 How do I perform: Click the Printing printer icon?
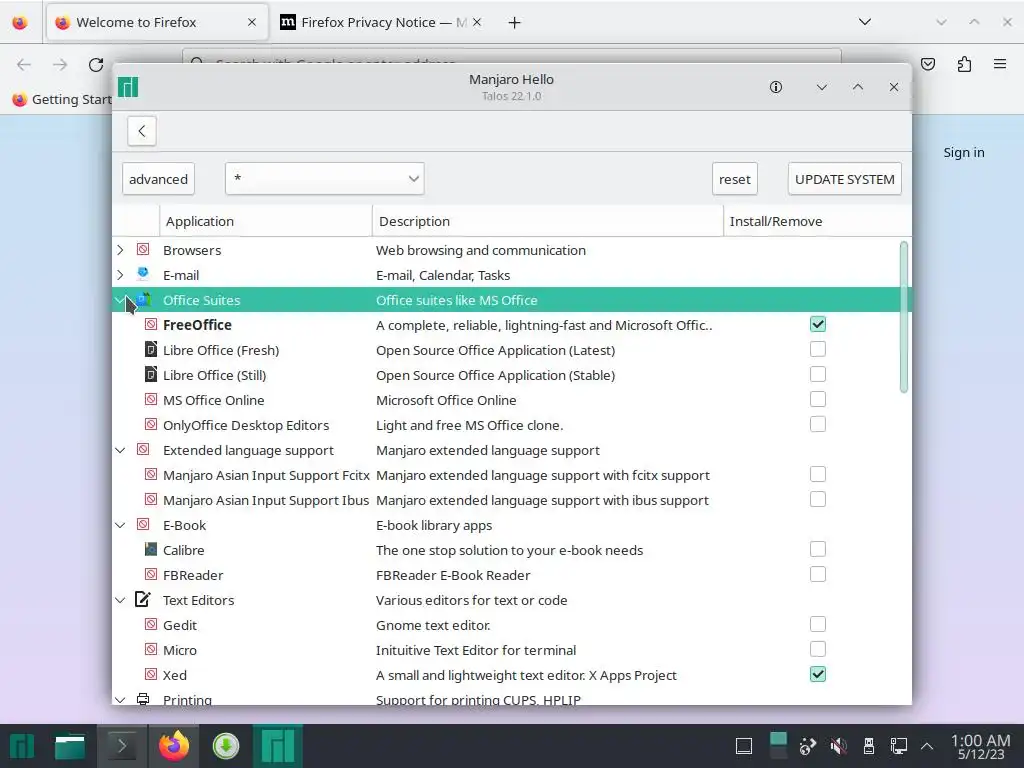tap(143, 699)
